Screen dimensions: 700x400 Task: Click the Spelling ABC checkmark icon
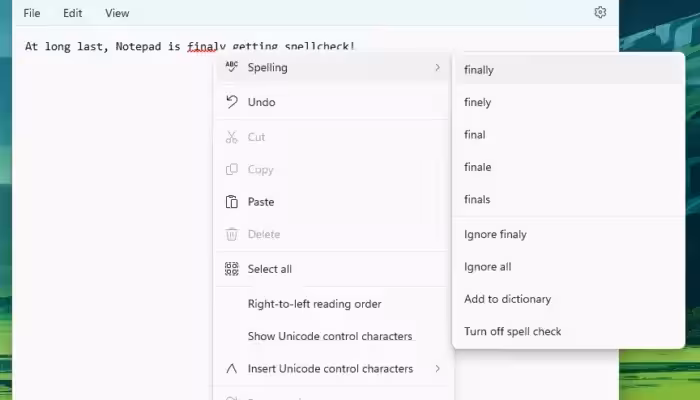[x=231, y=67]
